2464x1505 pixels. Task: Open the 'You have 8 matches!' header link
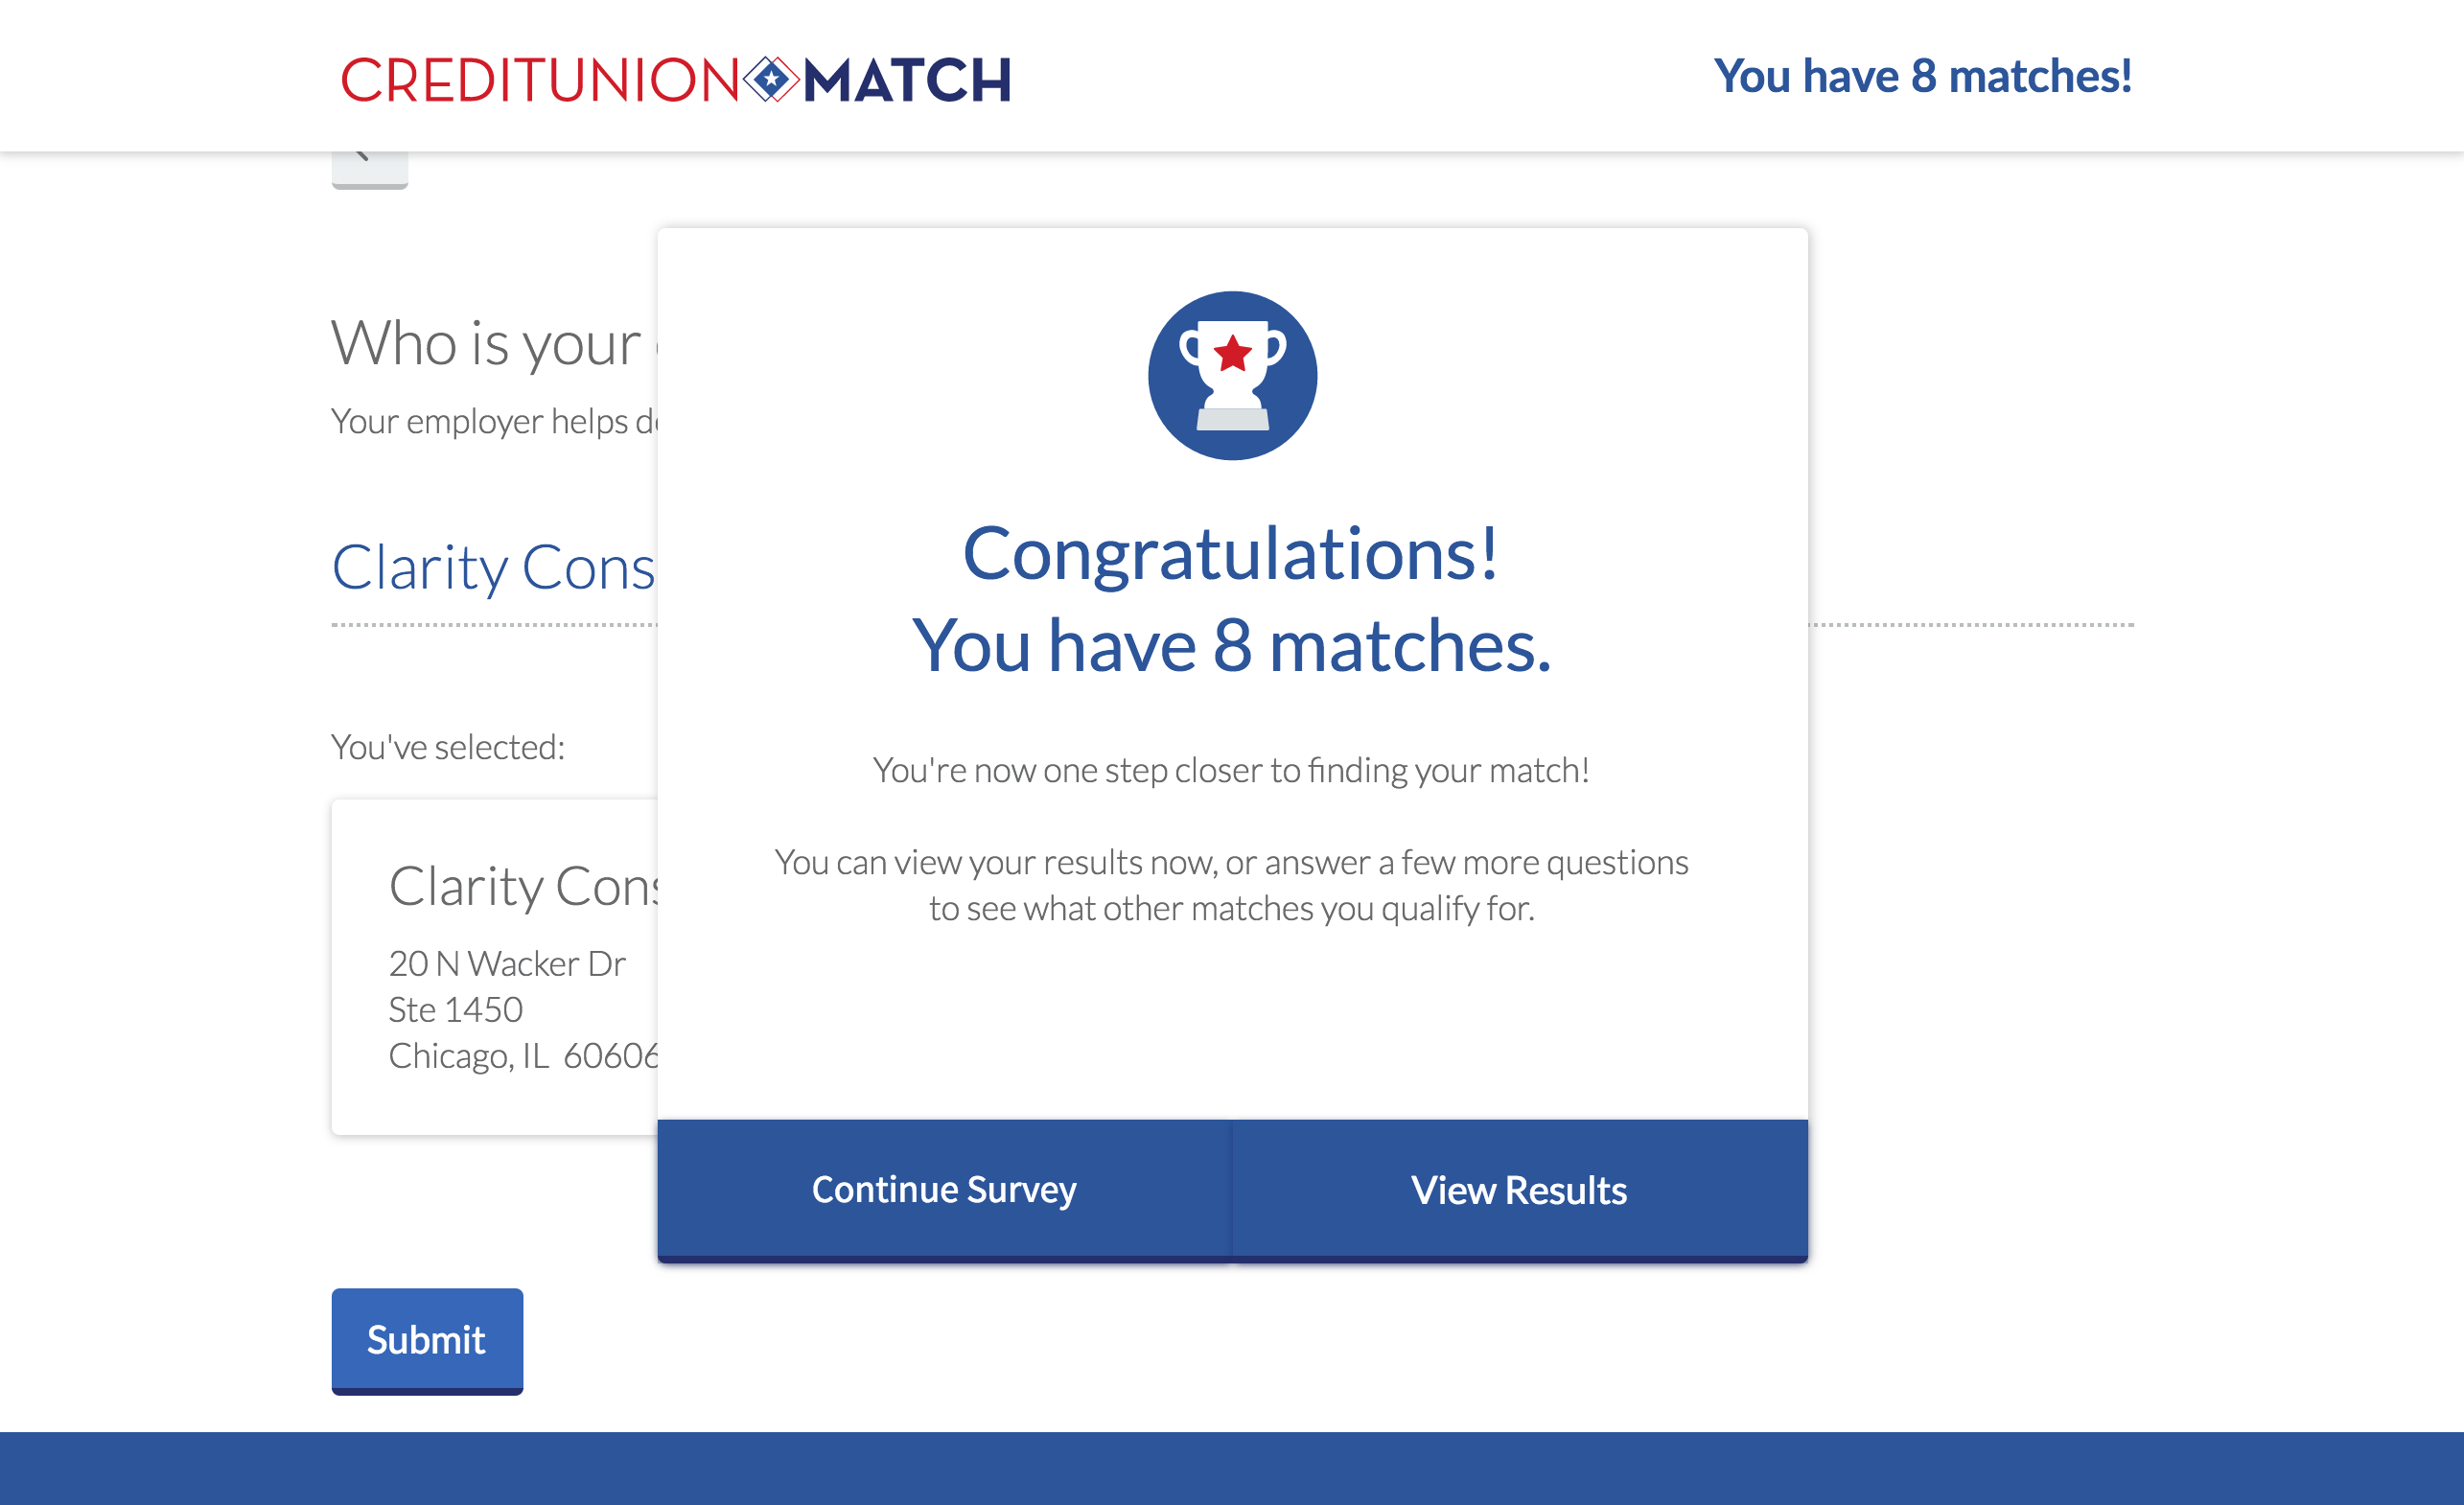point(1922,76)
